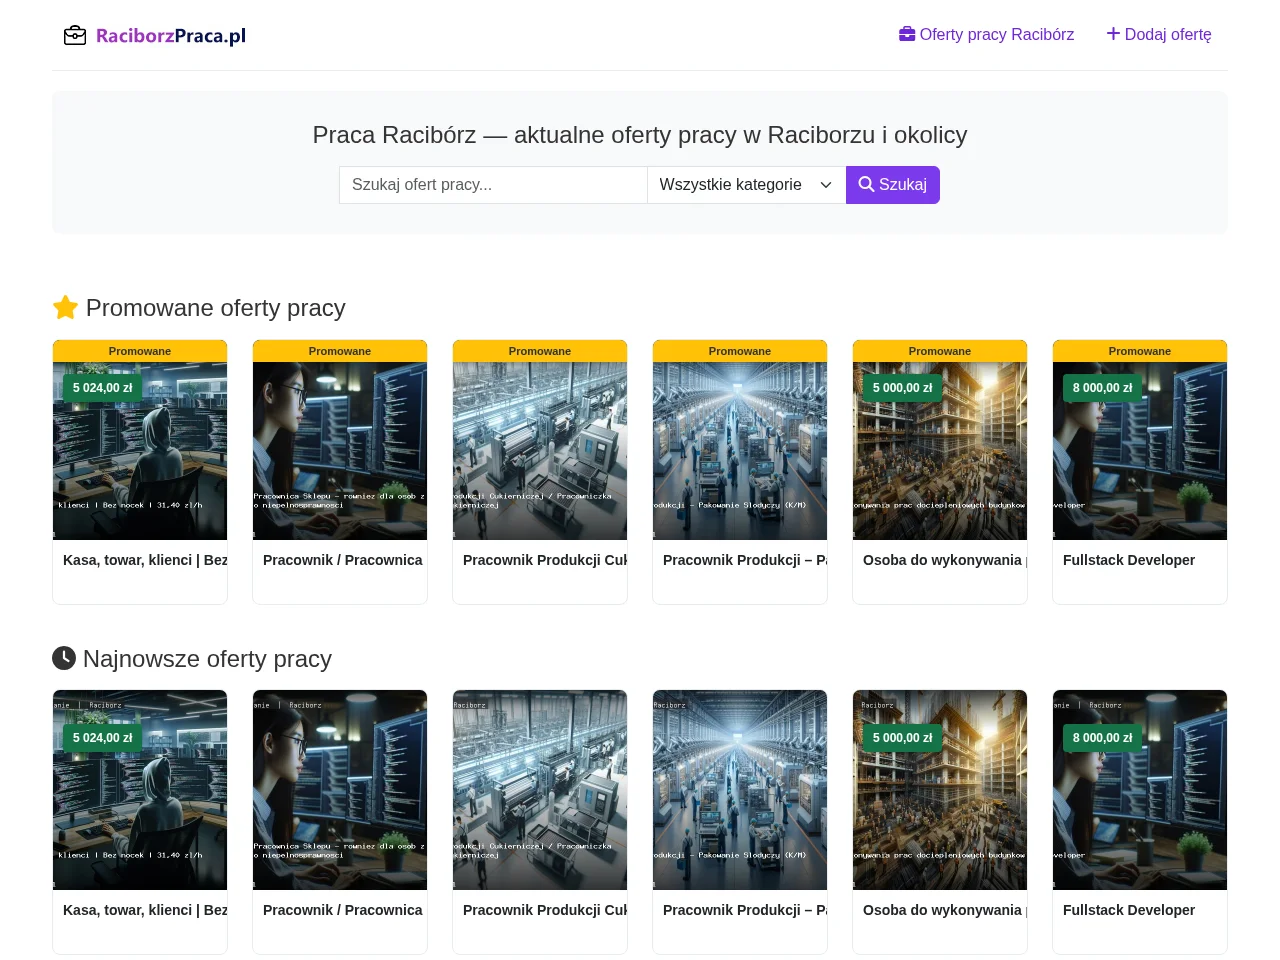This screenshot has width=1280, height=960.
Task: Click the RaciborzPraca.pl briefcase logo
Action: pyautogui.click(x=155, y=36)
